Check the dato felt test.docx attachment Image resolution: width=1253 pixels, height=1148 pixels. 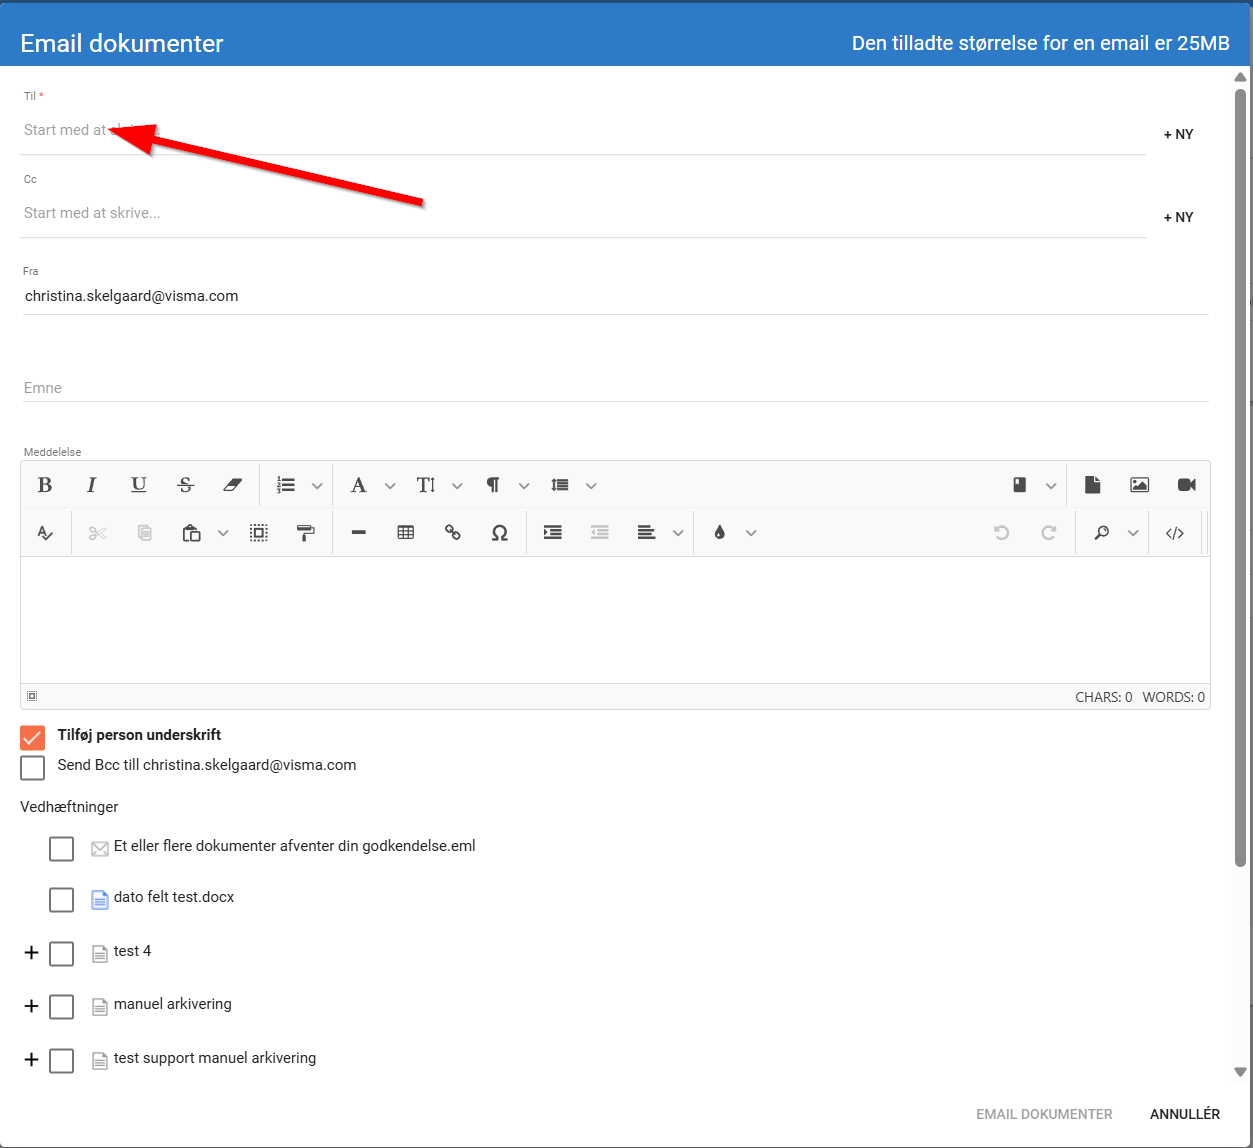click(62, 899)
